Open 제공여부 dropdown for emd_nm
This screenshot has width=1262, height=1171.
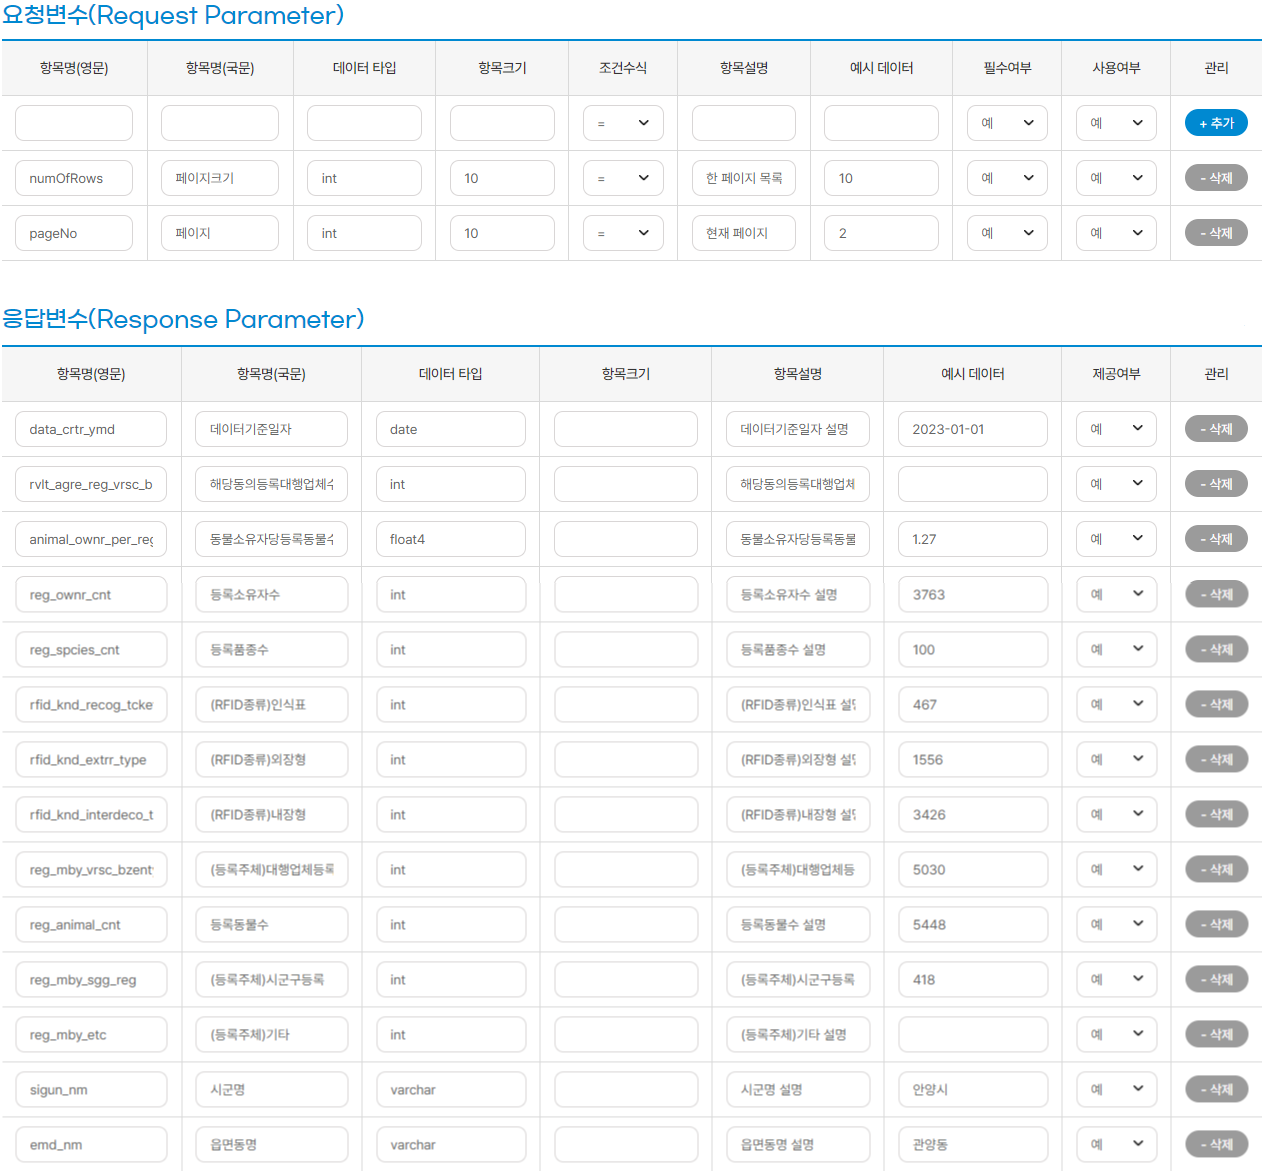tap(1116, 1144)
